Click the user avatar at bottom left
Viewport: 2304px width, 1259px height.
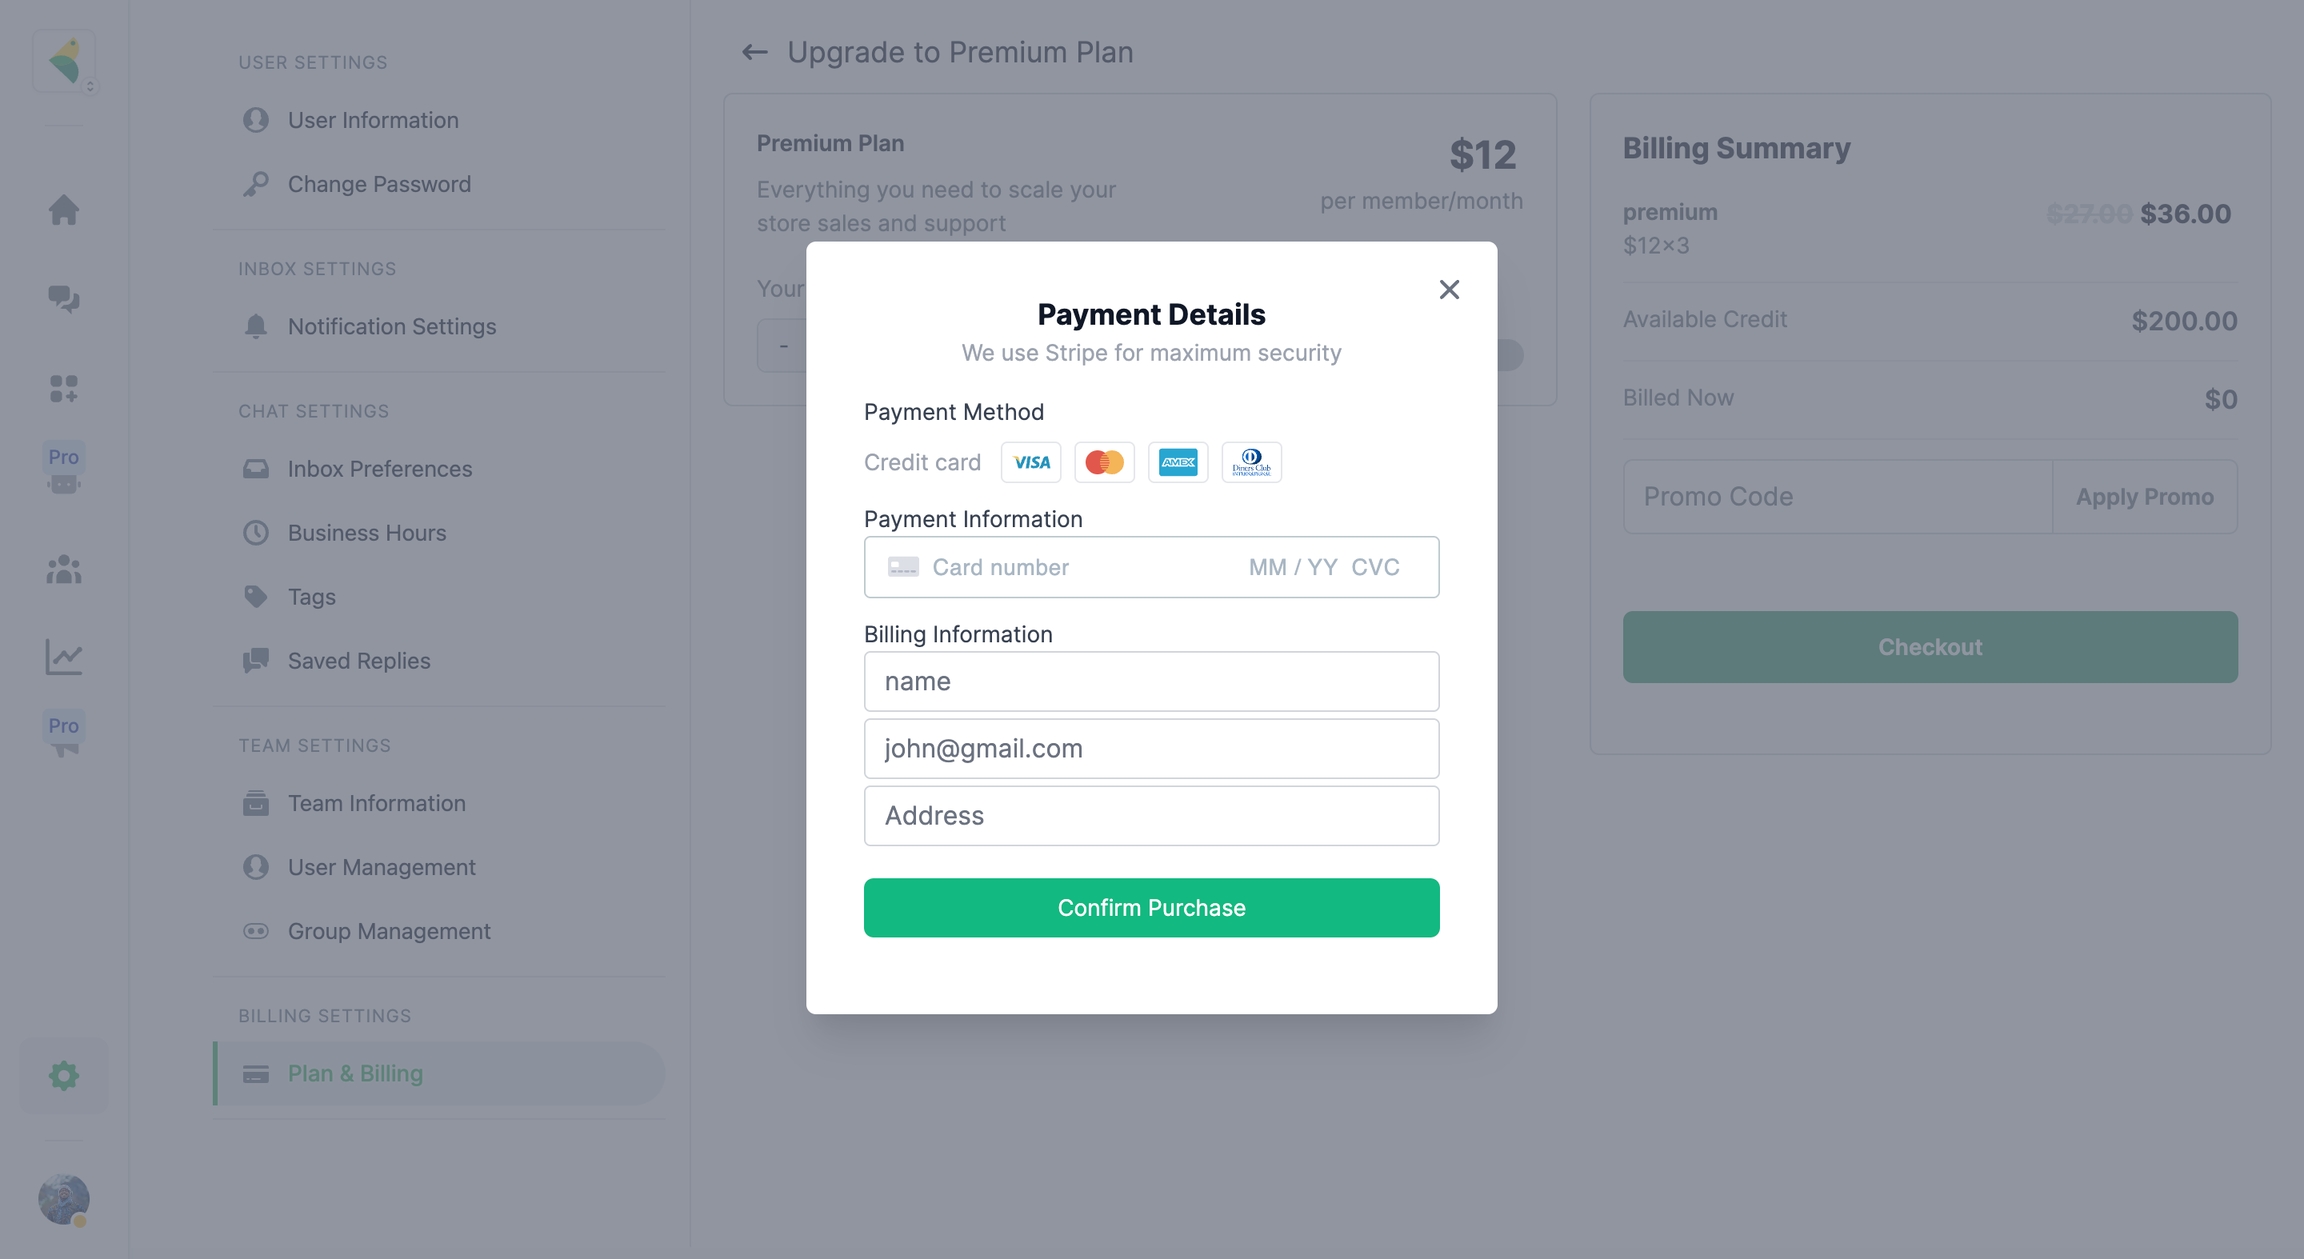pyautogui.click(x=64, y=1198)
